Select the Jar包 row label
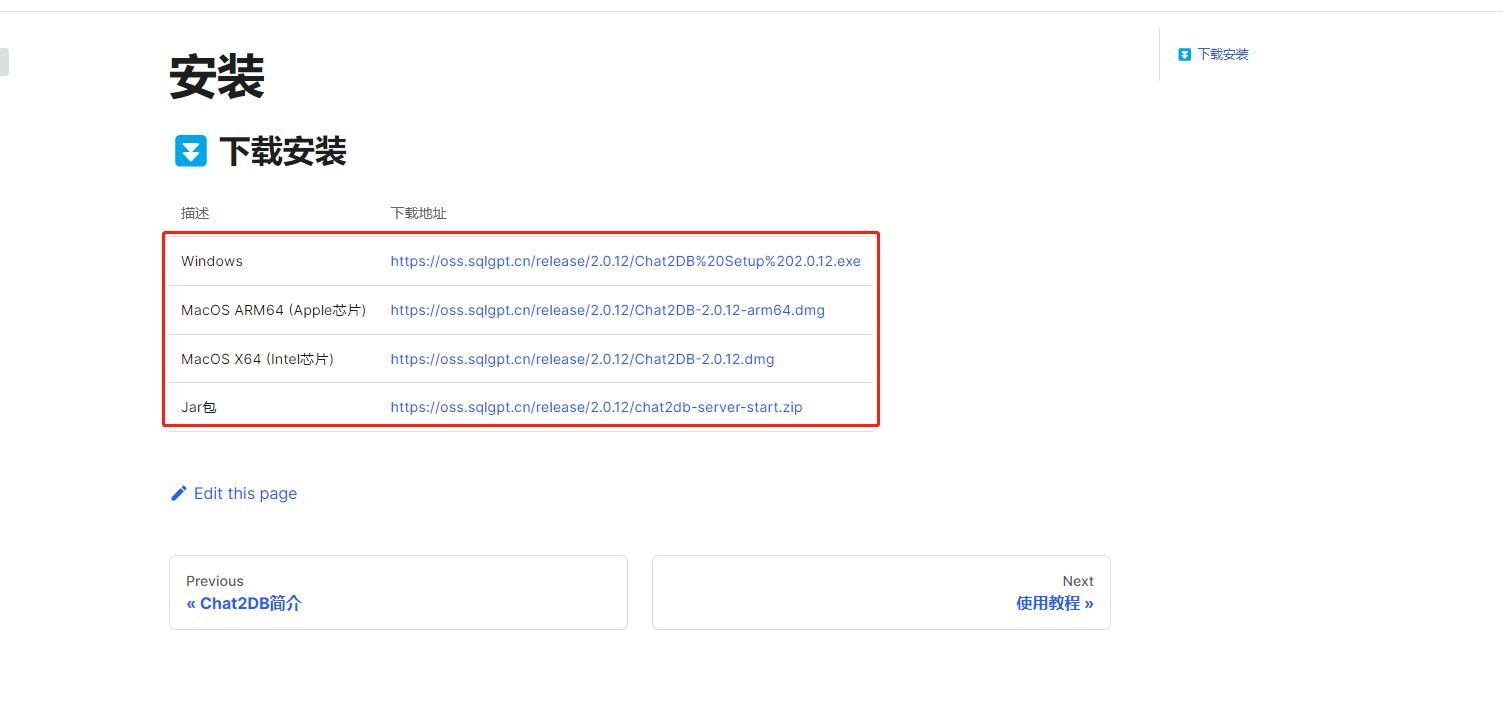 pyautogui.click(x=199, y=407)
